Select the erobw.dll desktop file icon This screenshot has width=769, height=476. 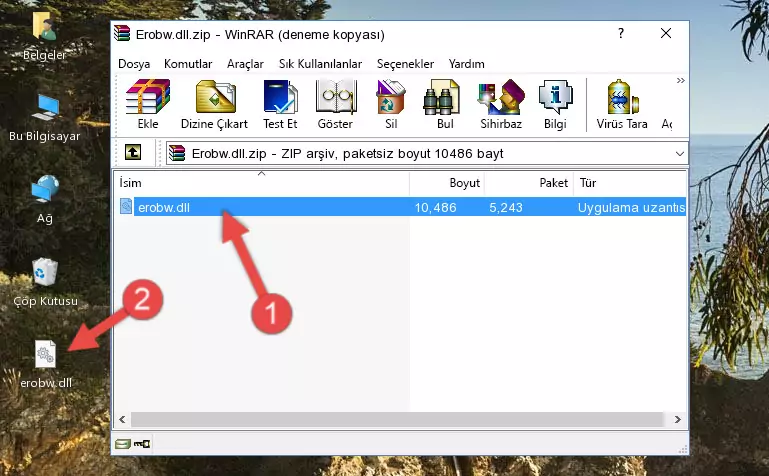46,364
